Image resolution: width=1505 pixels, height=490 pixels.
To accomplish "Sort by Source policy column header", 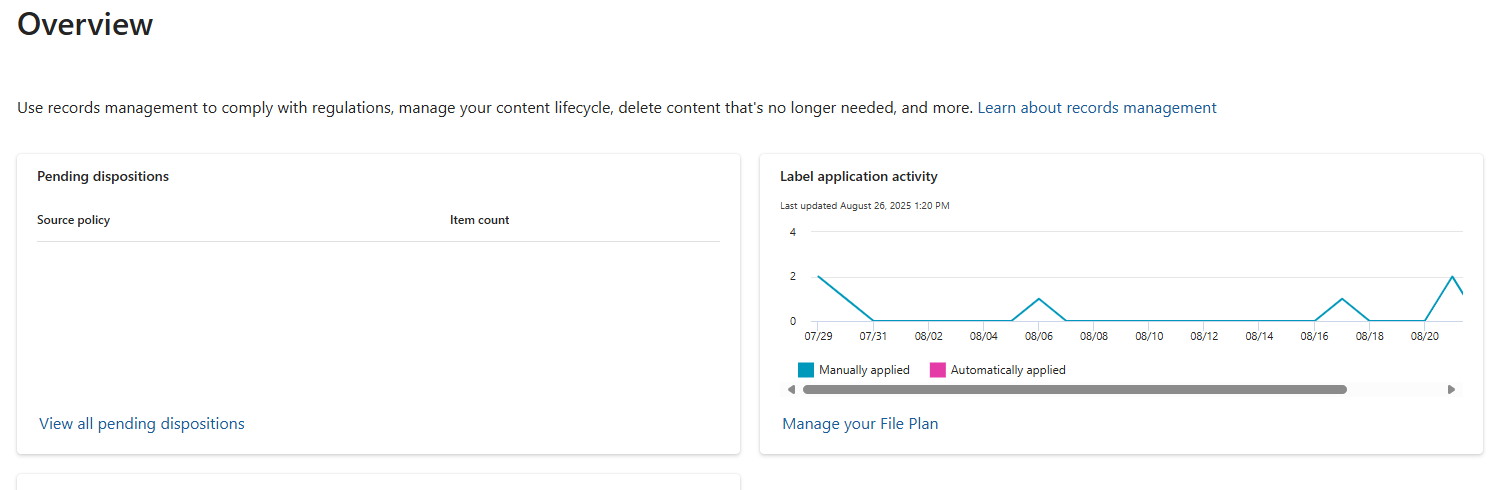I will [73, 220].
